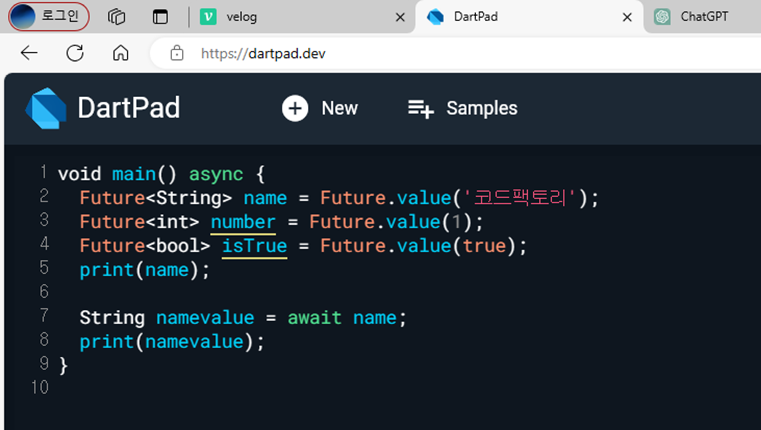Click 'true' literal on line 4
The width and height of the screenshot is (761, 430).
484,246
